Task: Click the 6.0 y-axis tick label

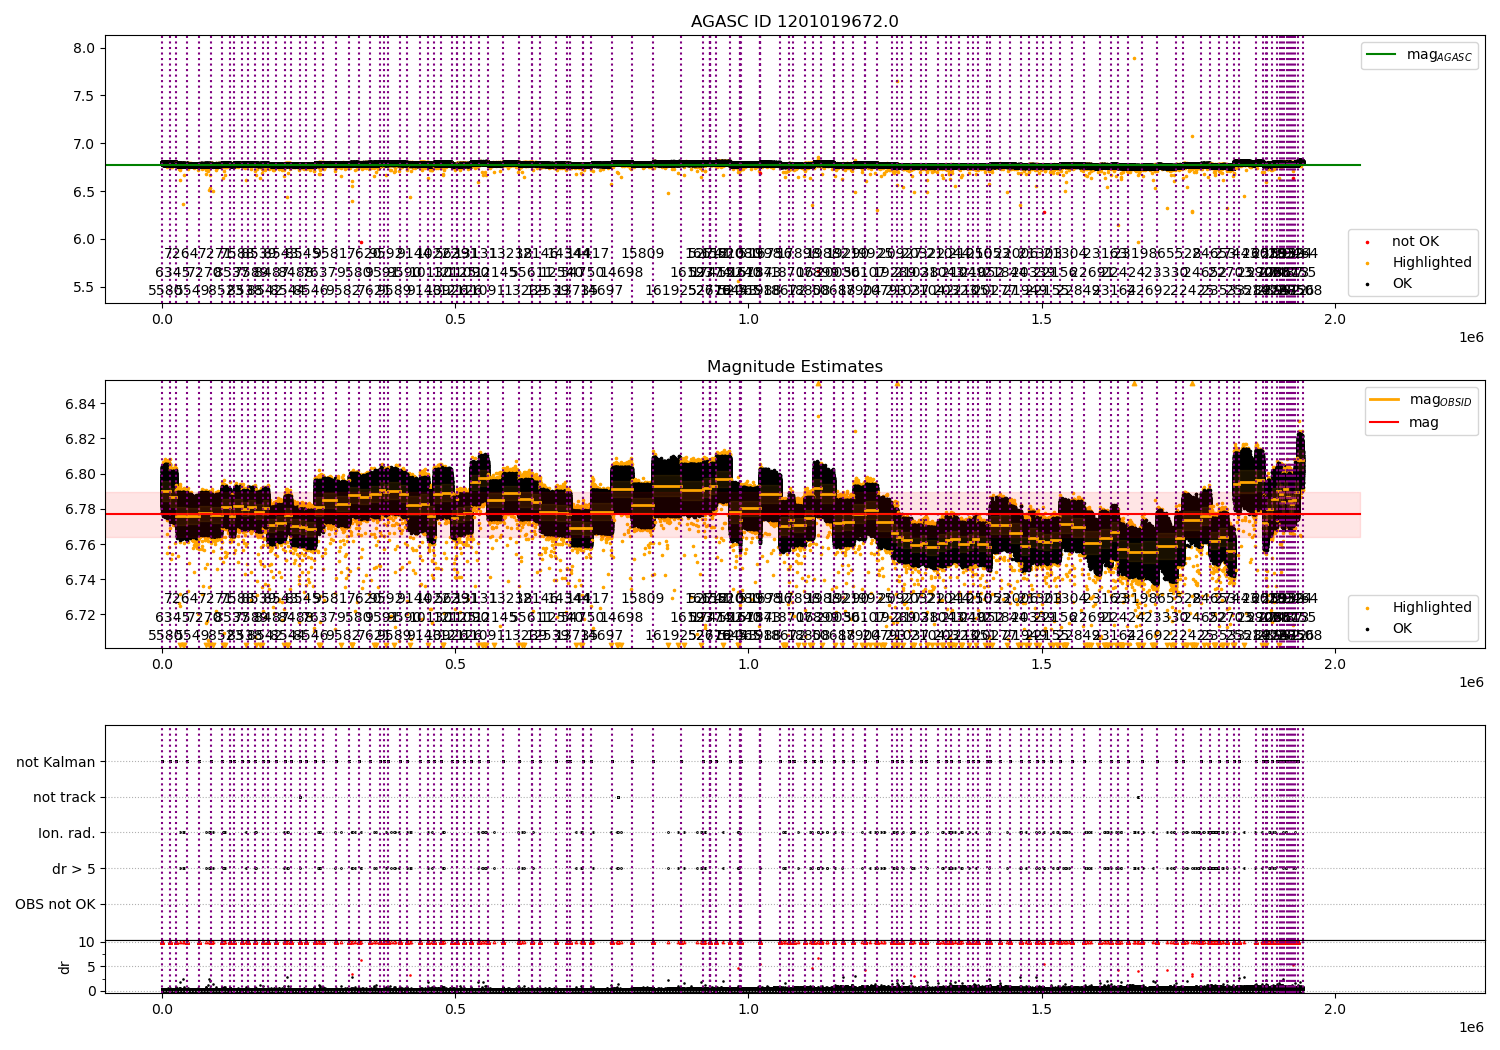Action: (85, 239)
